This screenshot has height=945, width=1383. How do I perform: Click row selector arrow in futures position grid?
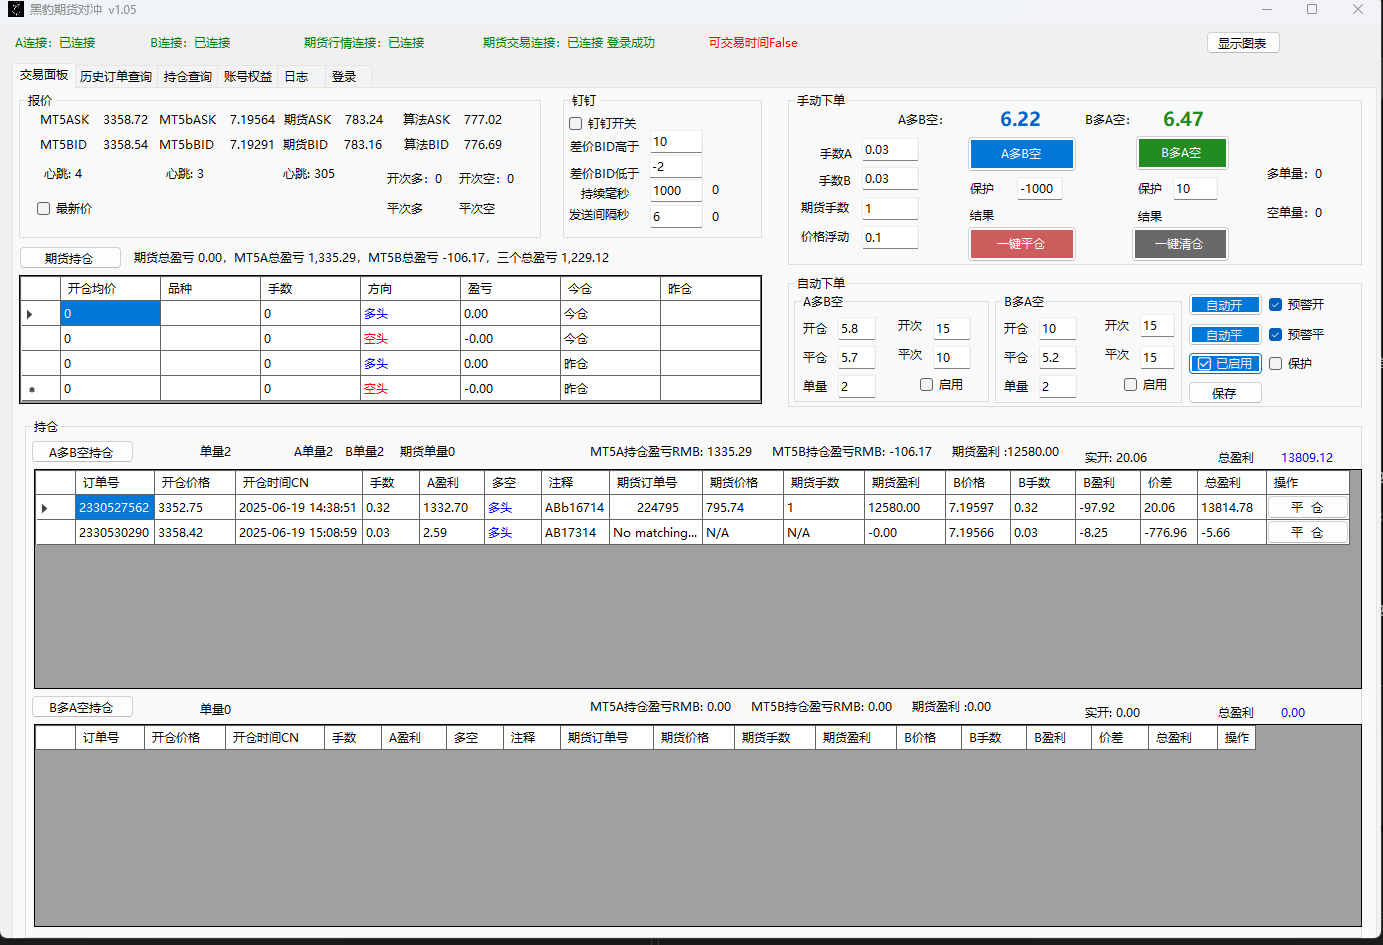point(30,314)
